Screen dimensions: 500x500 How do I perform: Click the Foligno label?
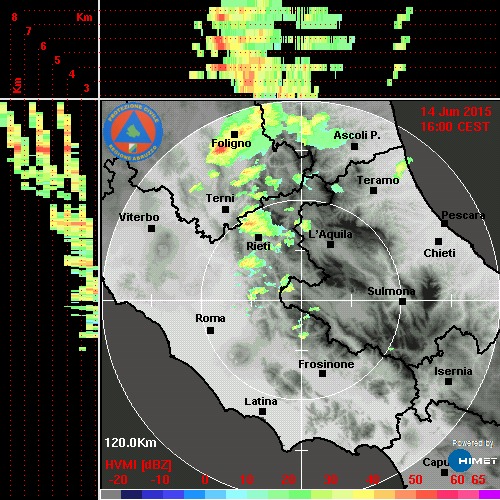231,143
